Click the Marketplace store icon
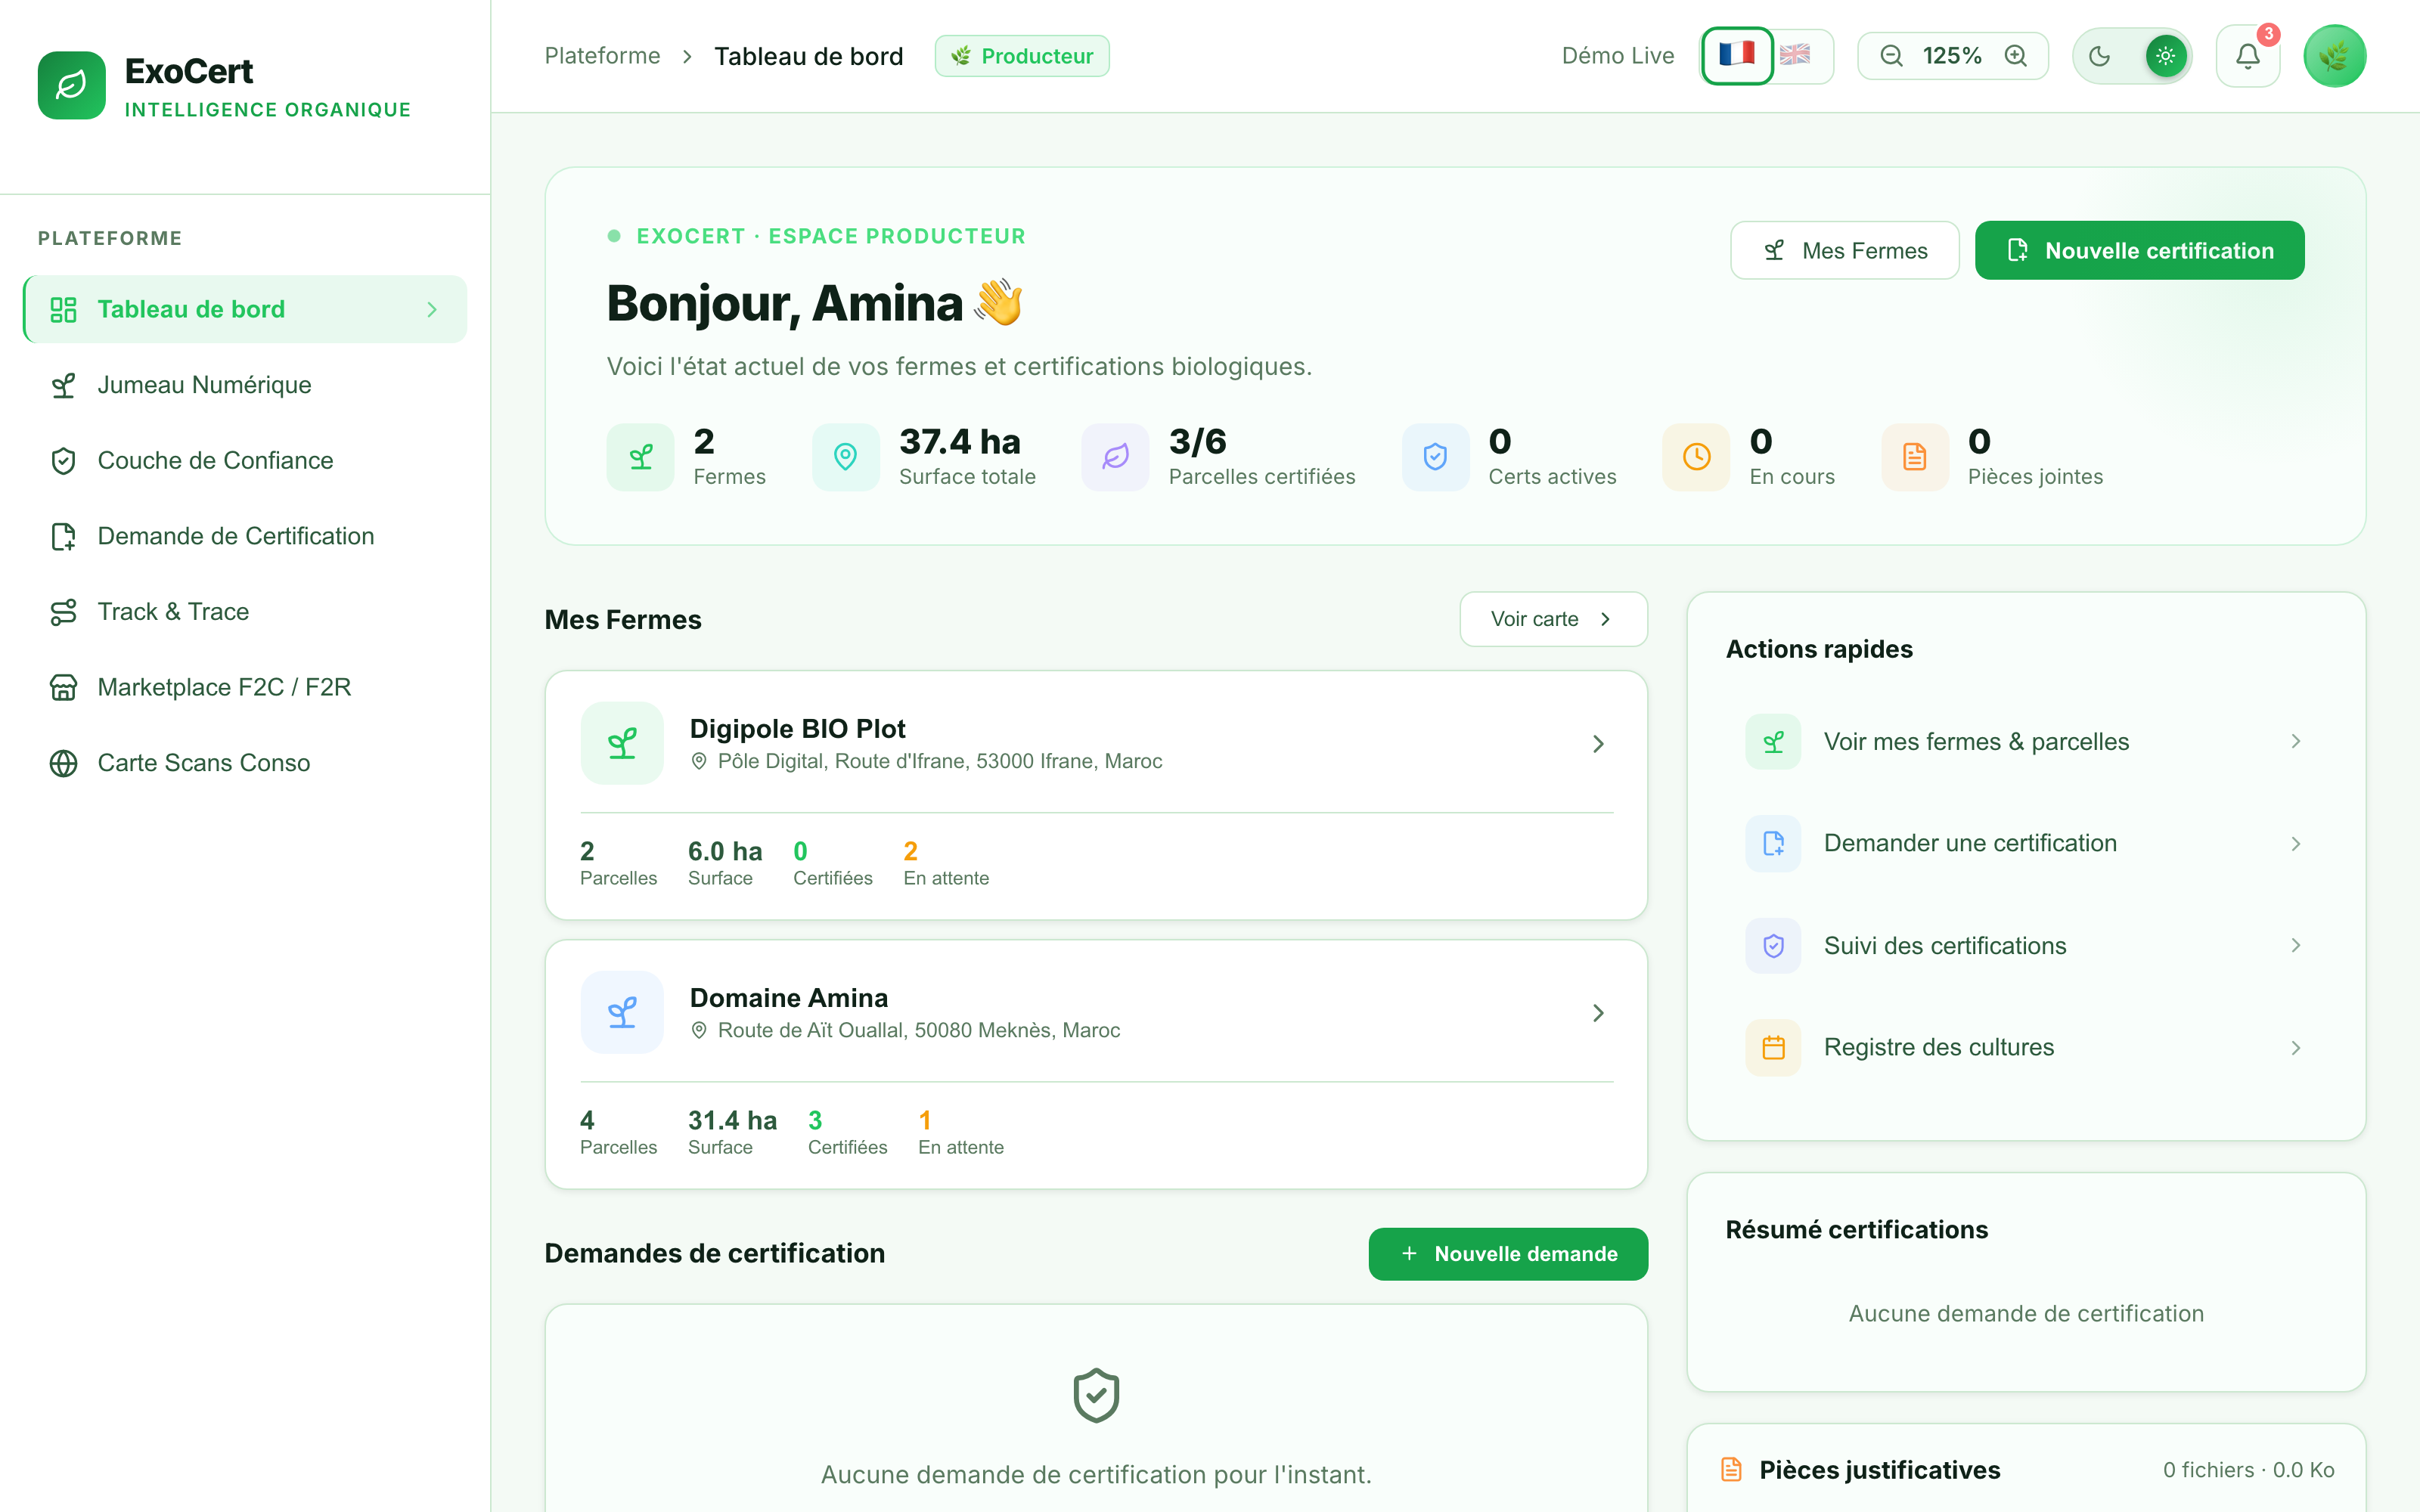The image size is (2420, 1512). pyautogui.click(x=64, y=687)
